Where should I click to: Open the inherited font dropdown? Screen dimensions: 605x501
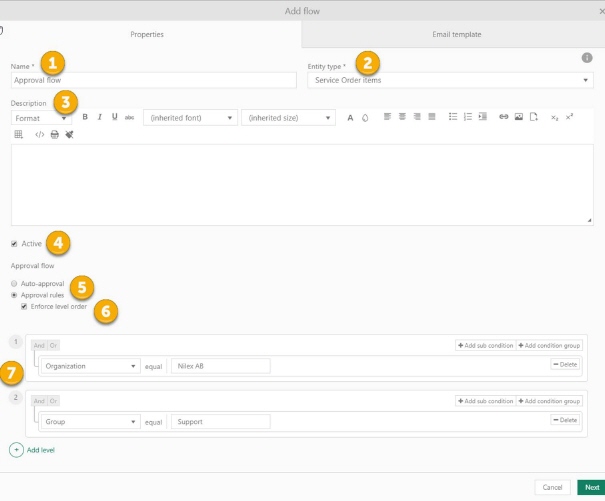coord(190,118)
